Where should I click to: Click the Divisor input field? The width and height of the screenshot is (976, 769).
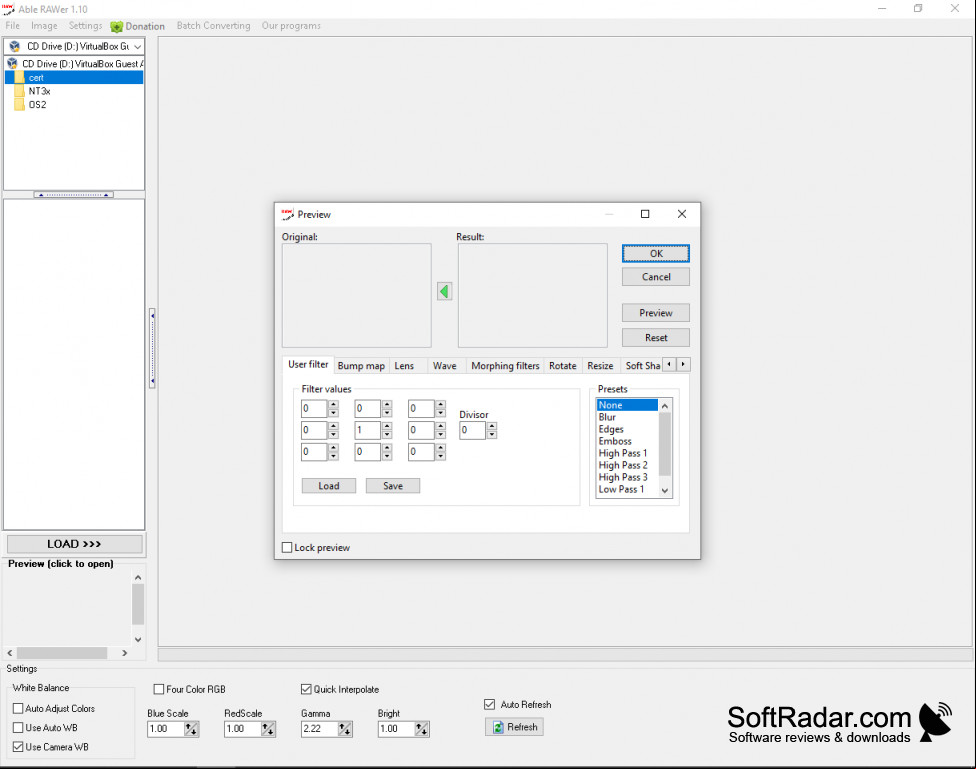[x=472, y=430]
